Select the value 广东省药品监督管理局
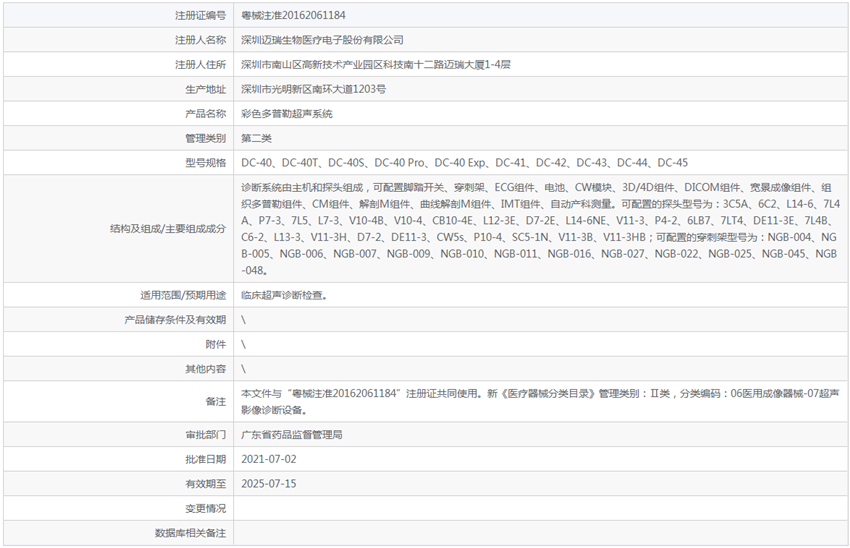Viewport: 850px width, 548px height. click(x=292, y=435)
